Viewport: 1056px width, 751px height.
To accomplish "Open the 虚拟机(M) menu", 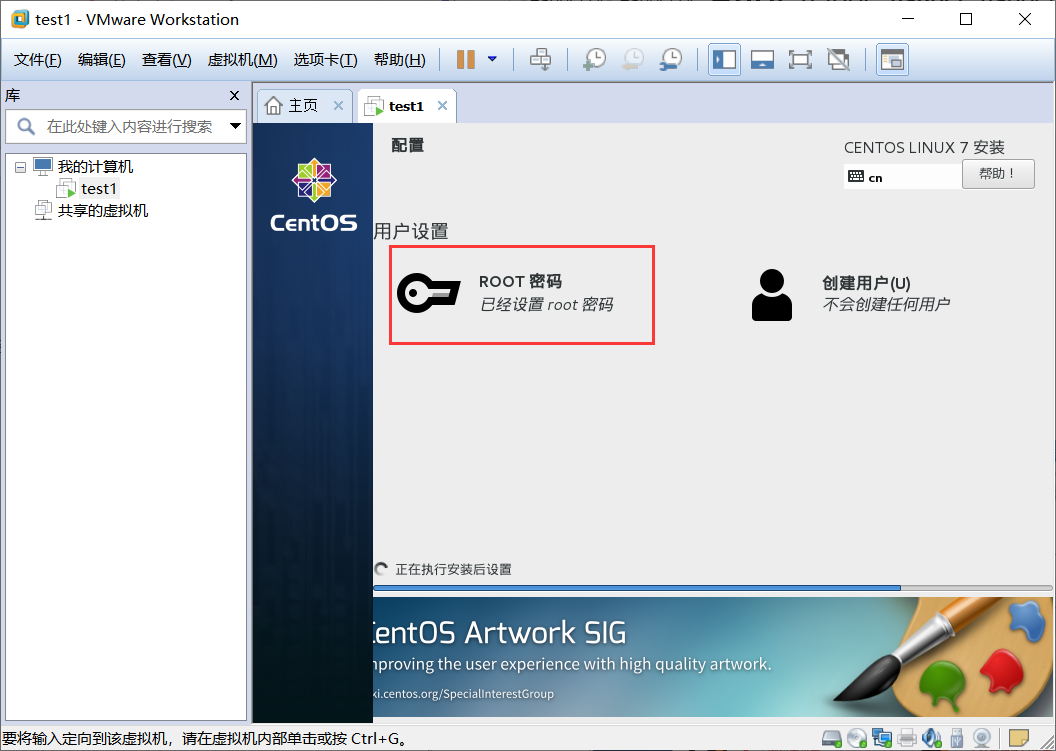I will click(242, 60).
